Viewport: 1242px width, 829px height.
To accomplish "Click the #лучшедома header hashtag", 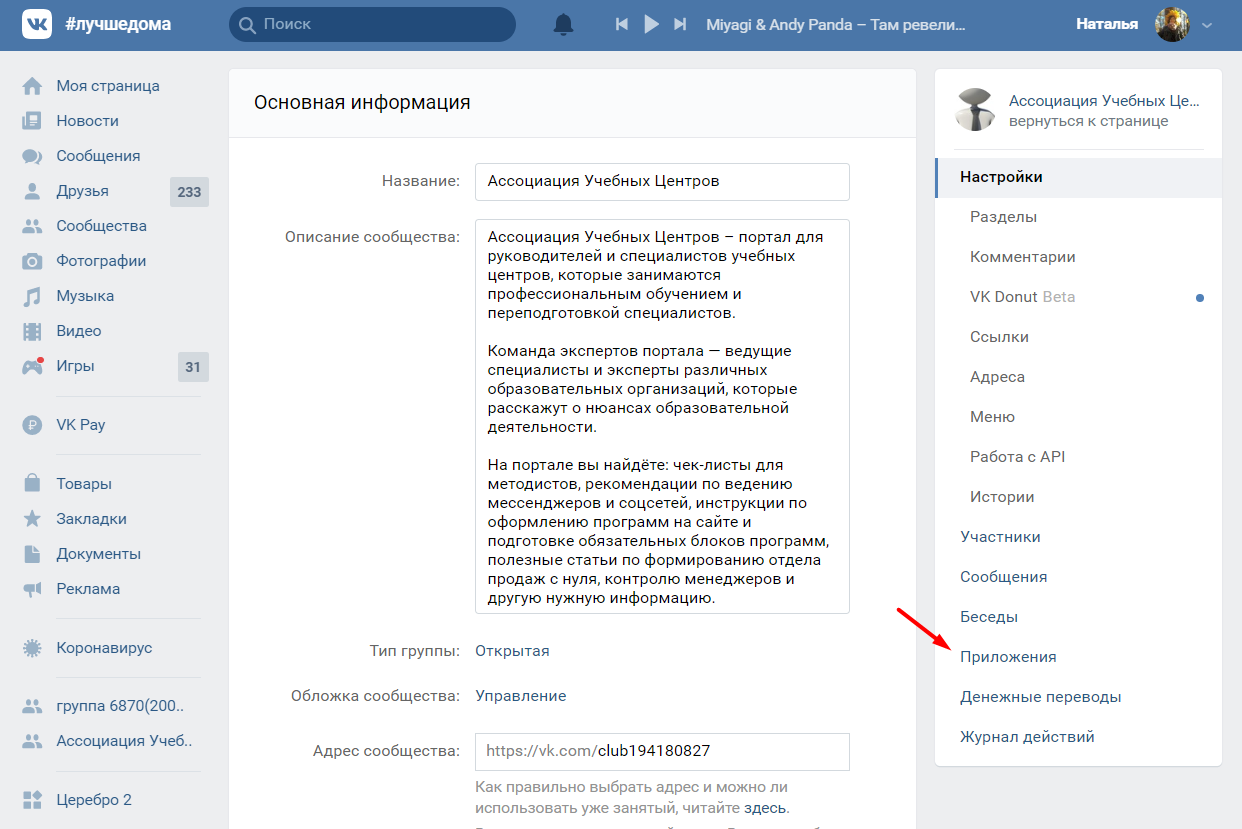I will point(118,24).
